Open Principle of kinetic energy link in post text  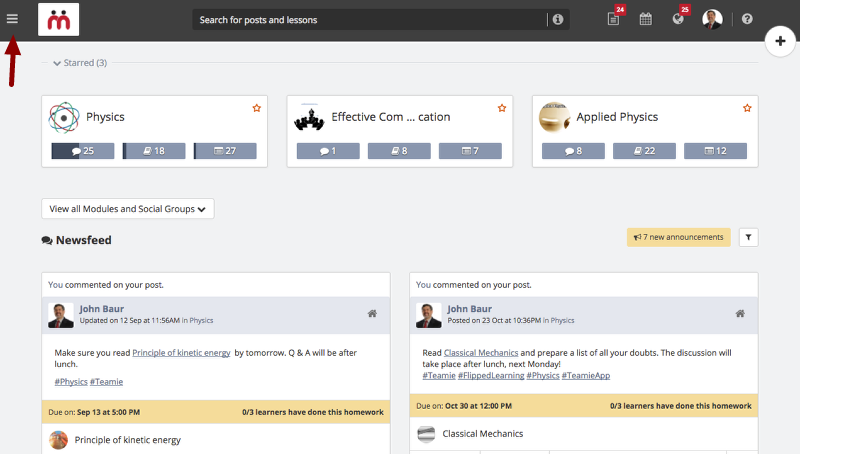[x=181, y=352]
